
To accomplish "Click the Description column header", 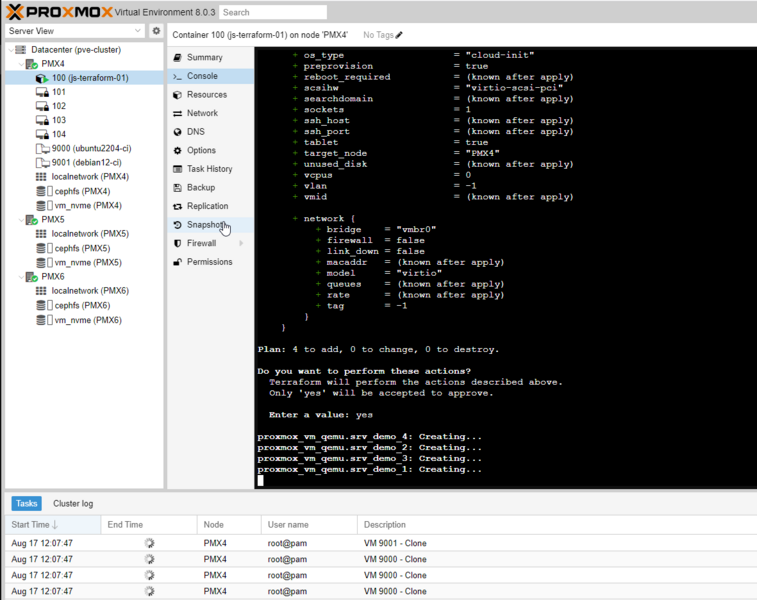I will tap(557, 525).
